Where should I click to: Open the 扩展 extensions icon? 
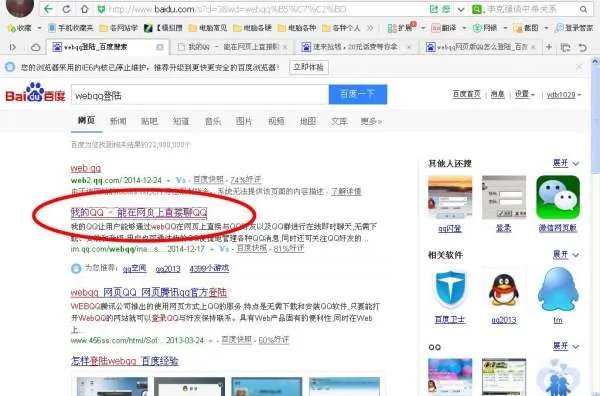[401, 28]
